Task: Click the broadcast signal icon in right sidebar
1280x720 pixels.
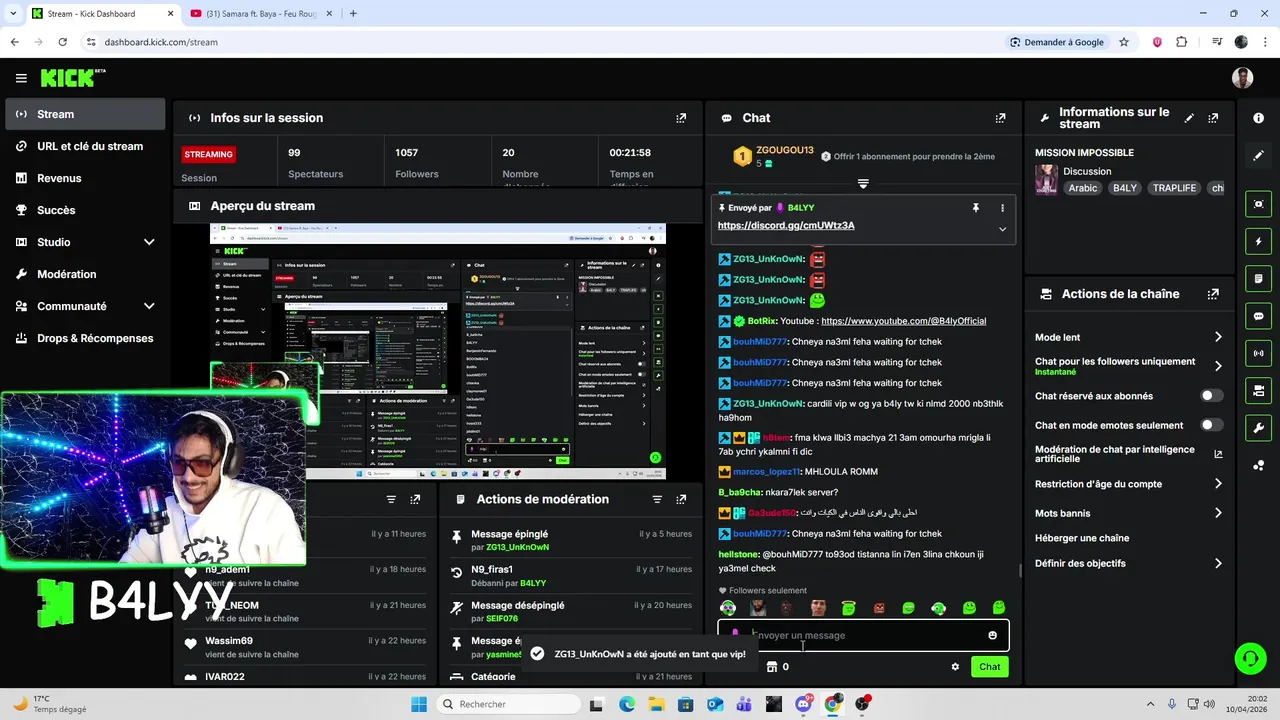Action: [x=1258, y=353]
